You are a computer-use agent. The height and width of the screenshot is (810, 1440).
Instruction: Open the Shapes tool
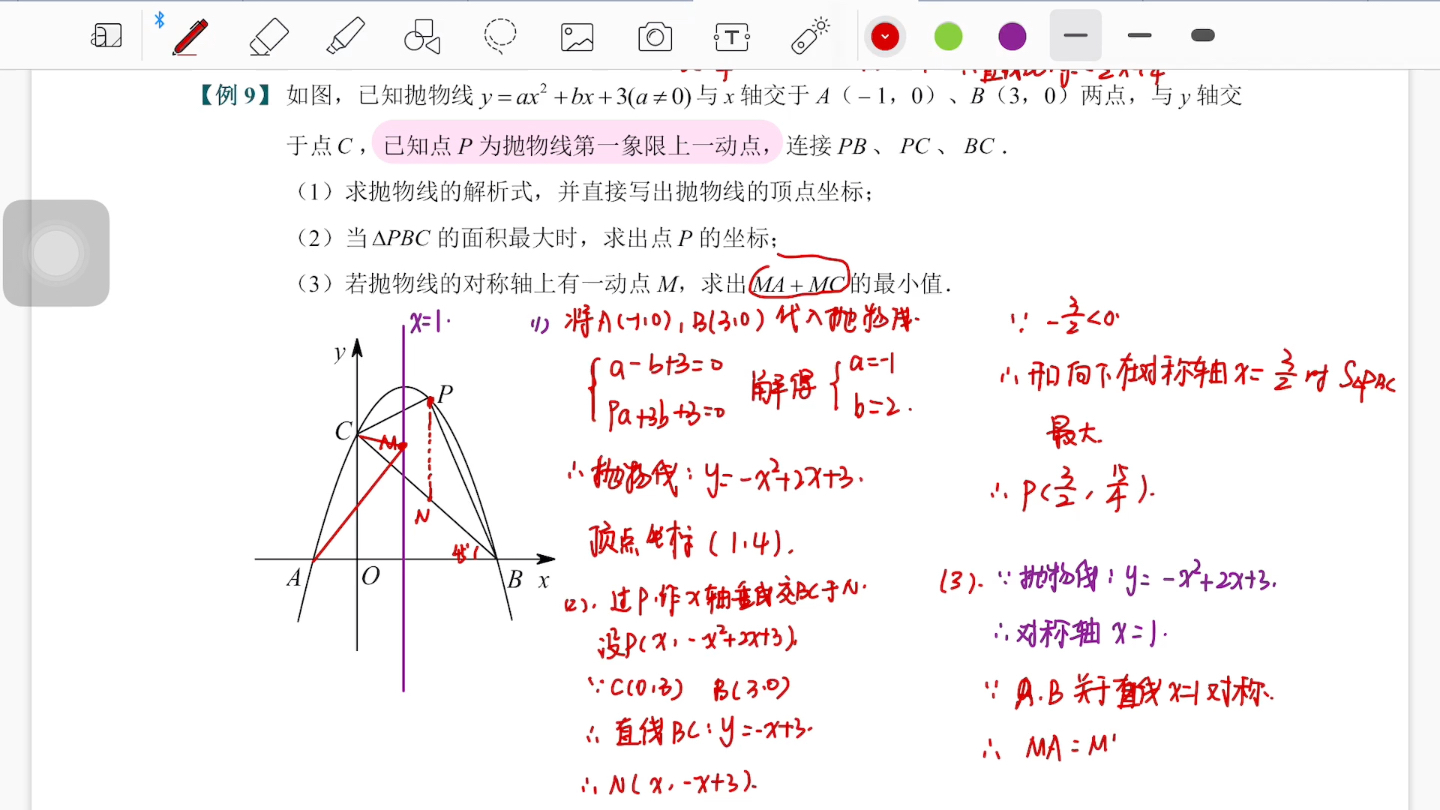click(420, 35)
